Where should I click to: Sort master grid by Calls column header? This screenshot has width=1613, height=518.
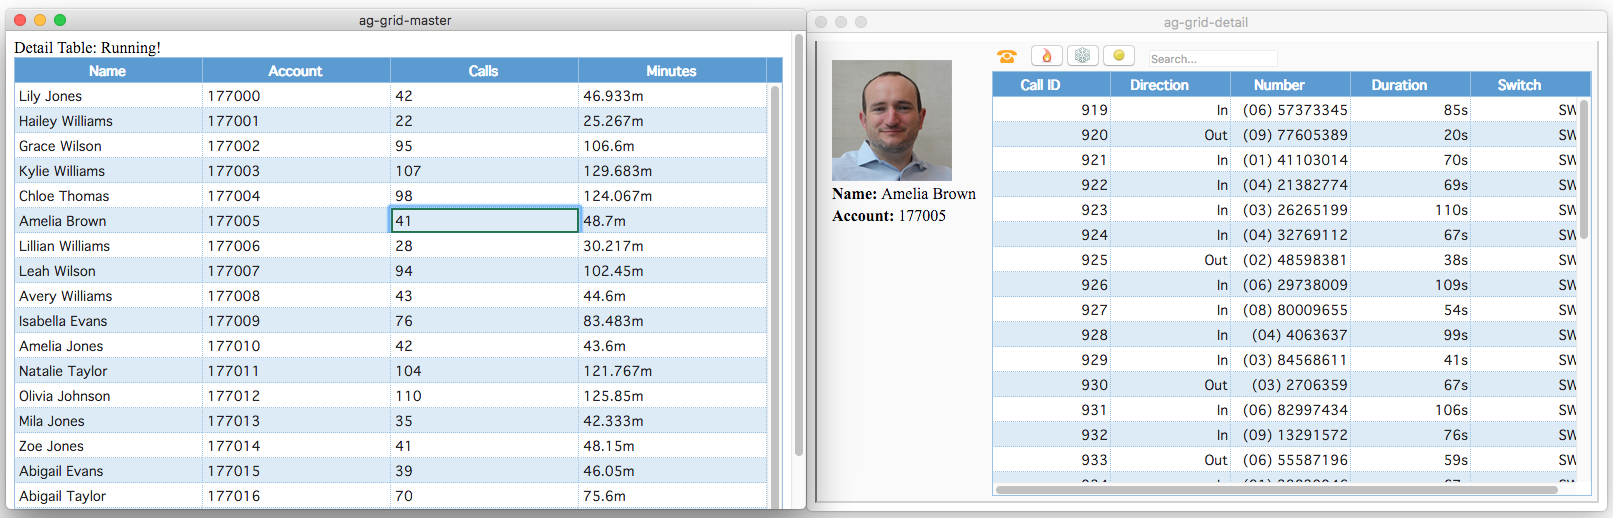pos(484,71)
